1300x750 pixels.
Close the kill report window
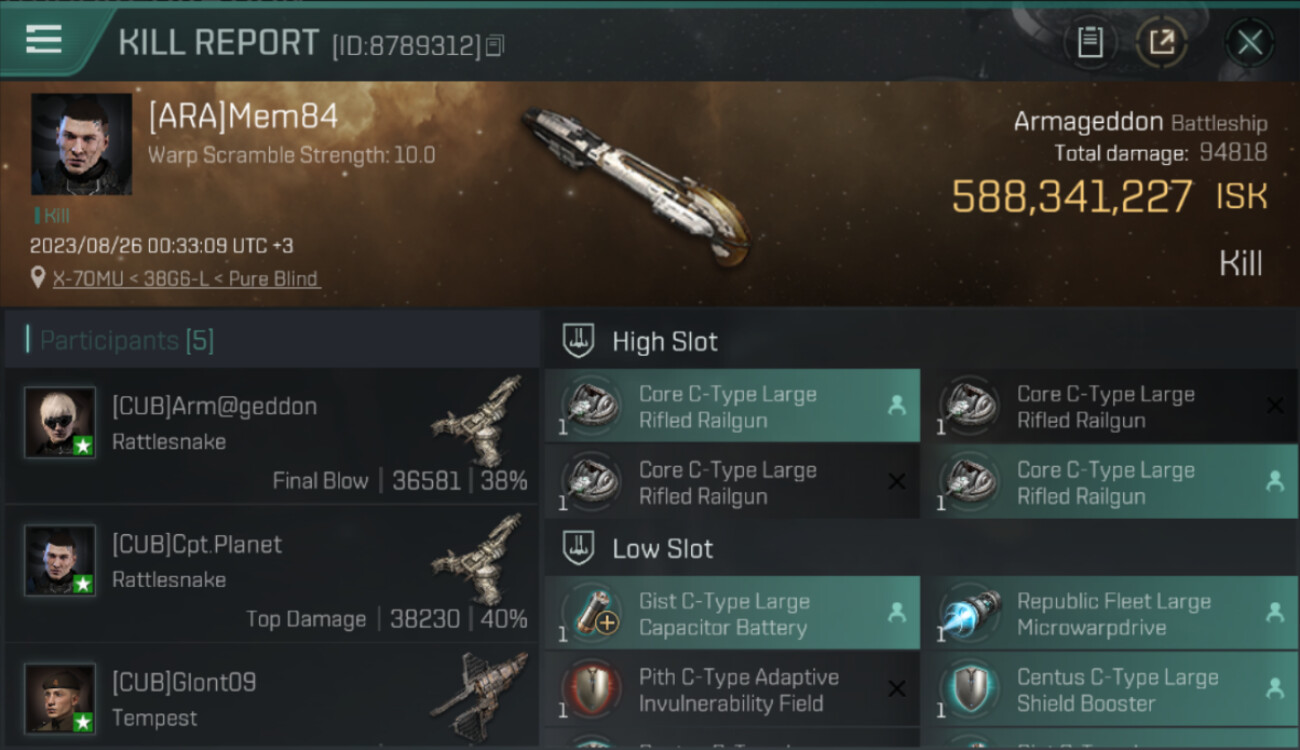pyautogui.click(x=1250, y=42)
